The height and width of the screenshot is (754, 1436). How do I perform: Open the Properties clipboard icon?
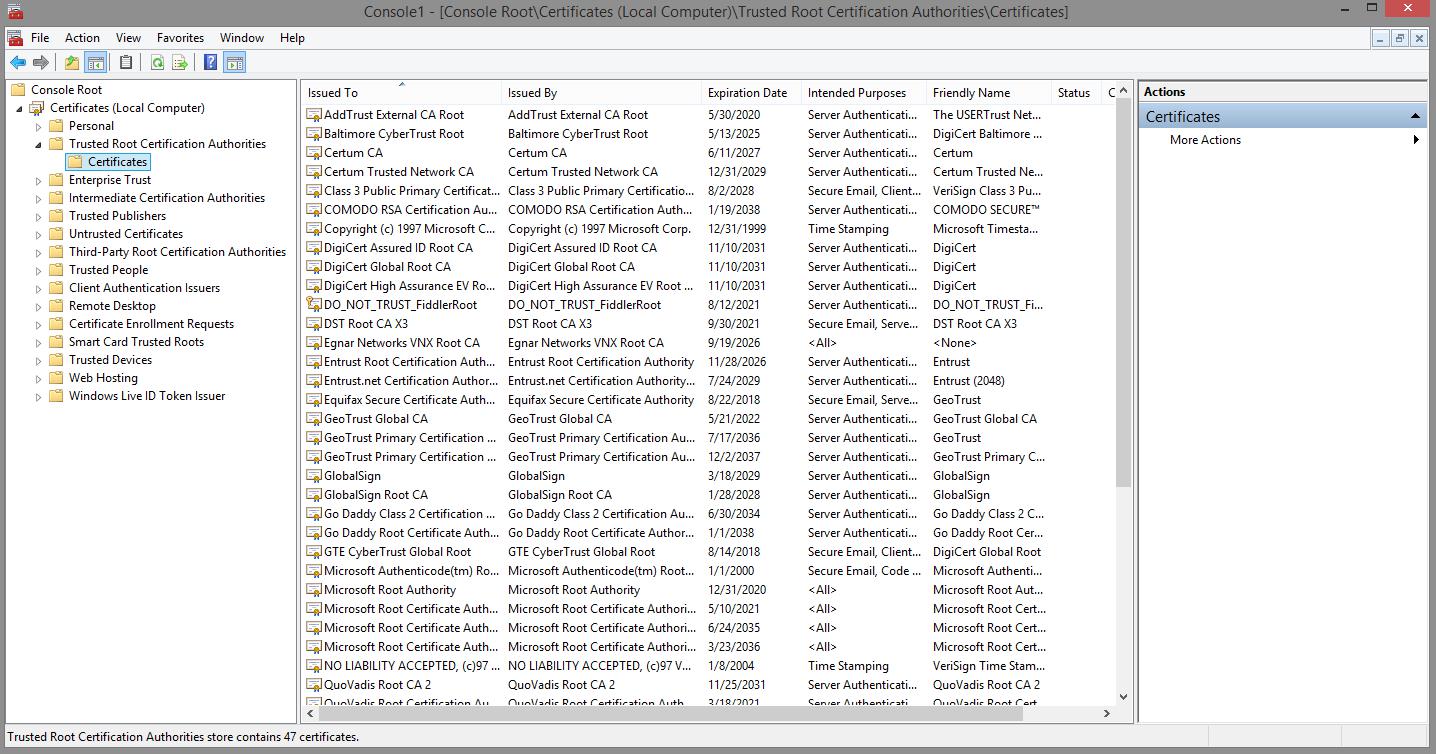123,62
